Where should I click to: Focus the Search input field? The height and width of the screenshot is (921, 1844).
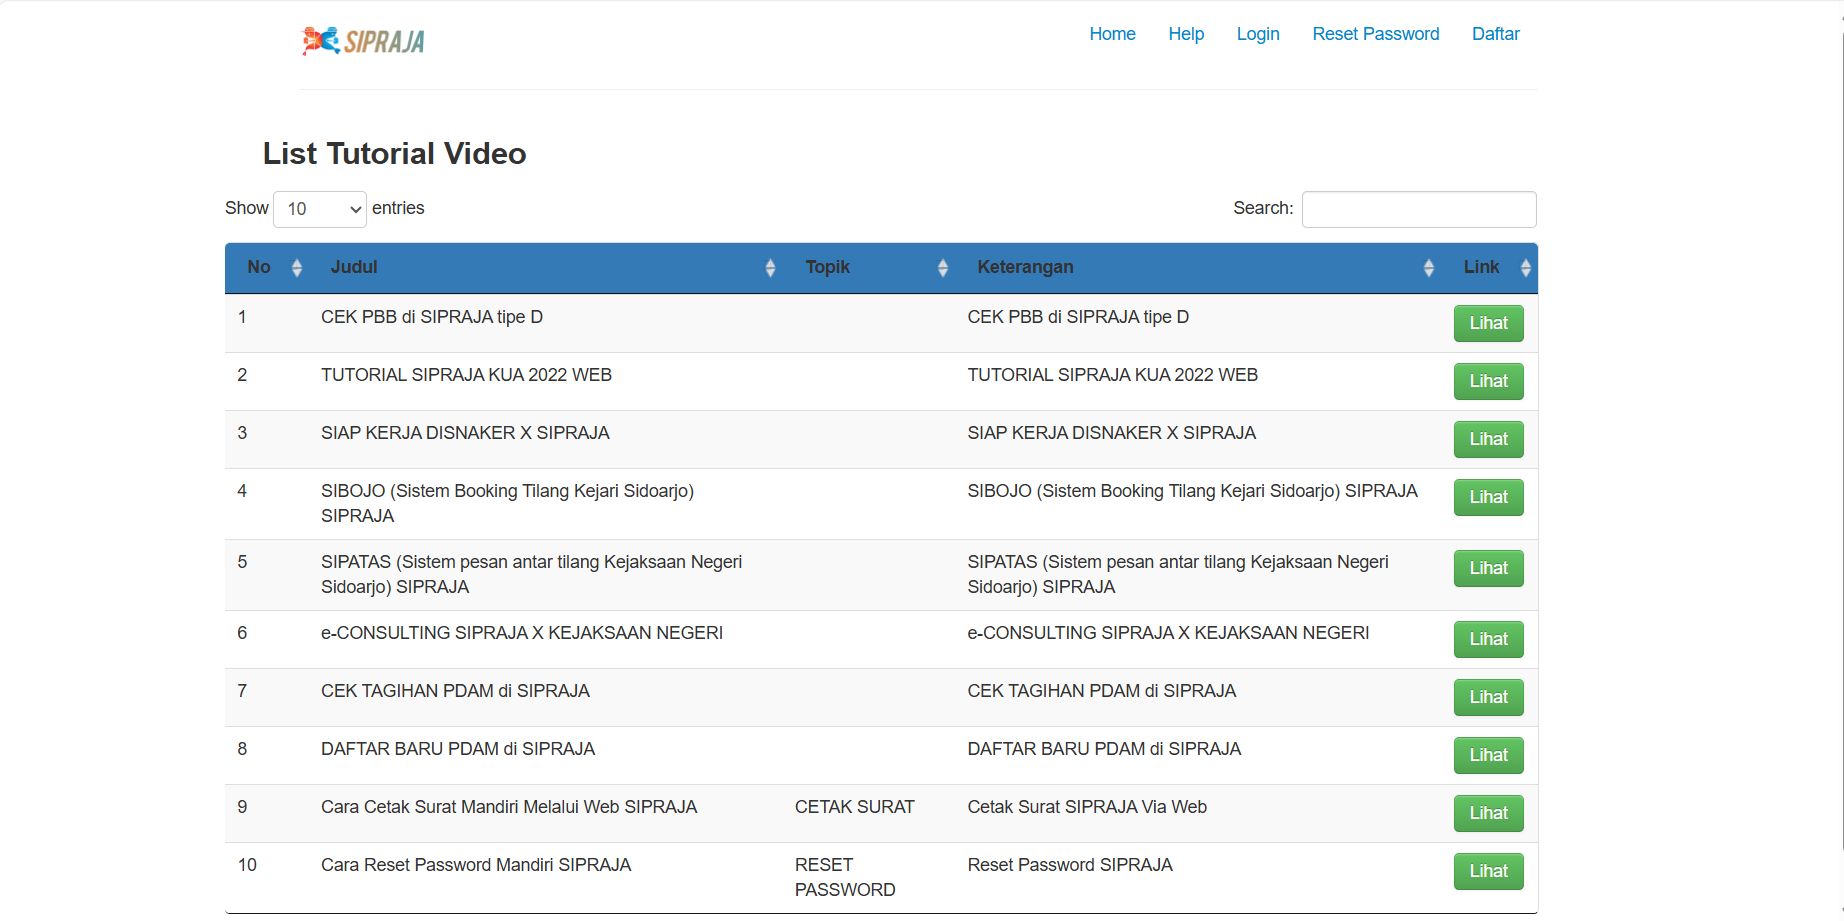click(x=1419, y=209)
